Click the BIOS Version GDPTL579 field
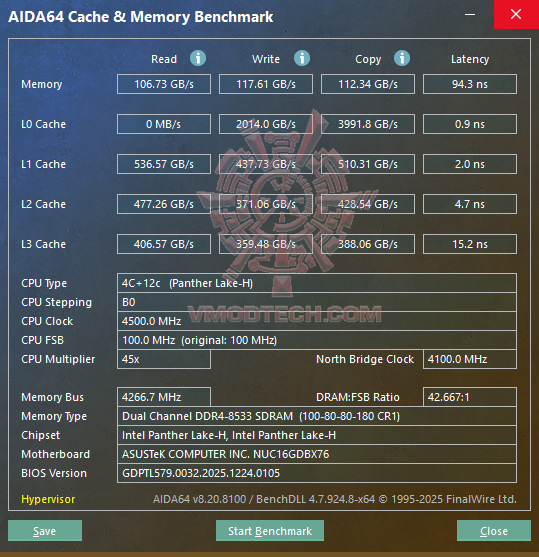The height and width of the screenshot is (557, 539). [317, 473]
